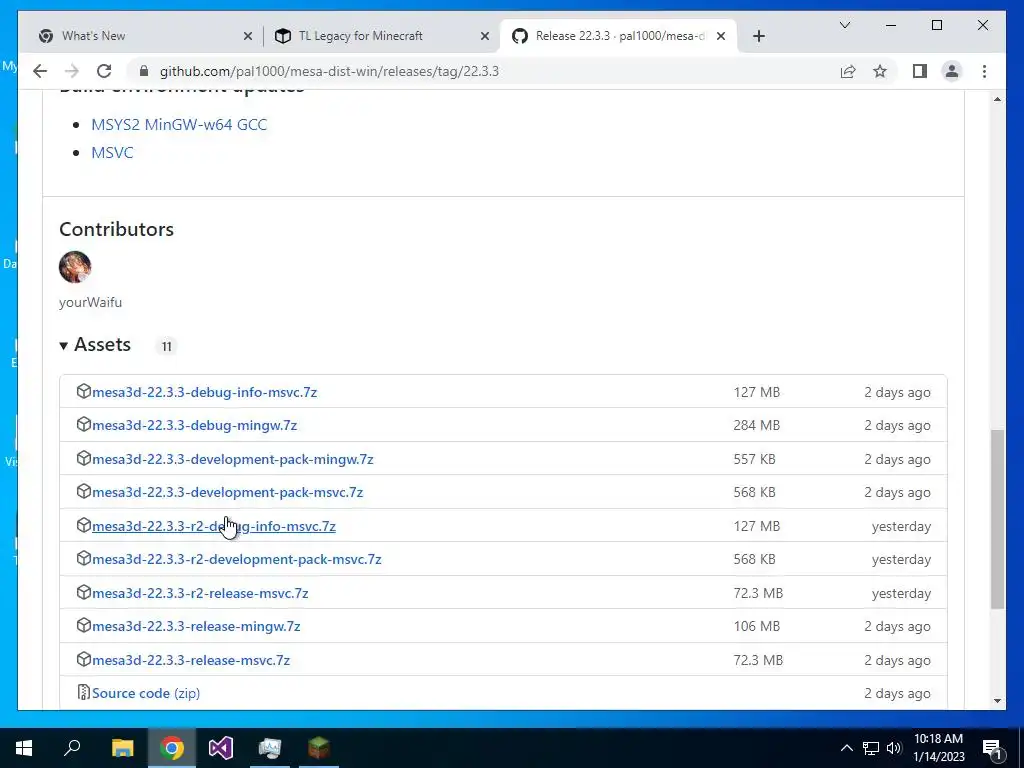The width and height of the screenshot is (1024, 768).
Task: Open Chrome's three-dot menu
Action: [984, 71]
